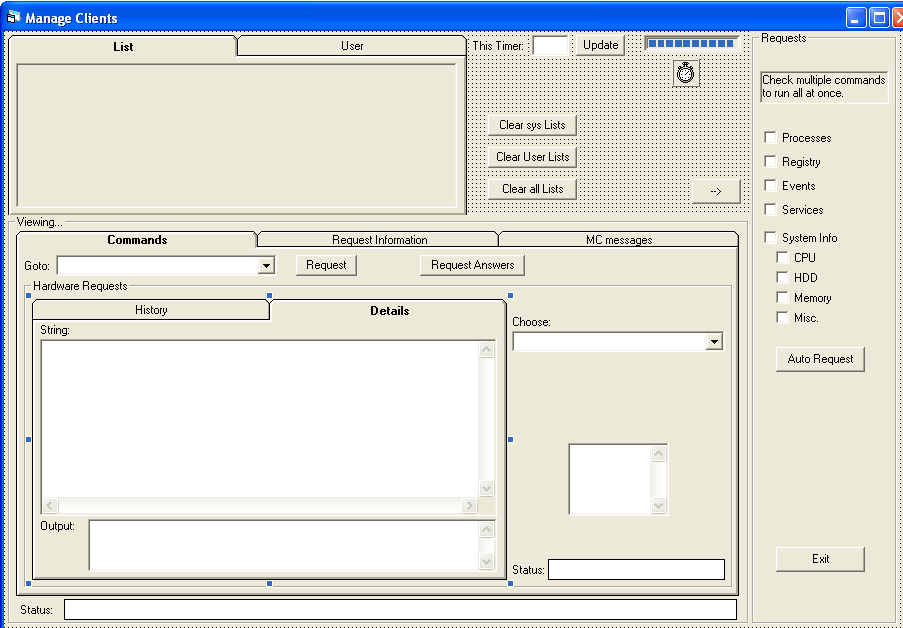Image resolution: width=903 pixels, height=628 pixels.
Task: Click the blue progress bar
Action: [x=691, y=44]
